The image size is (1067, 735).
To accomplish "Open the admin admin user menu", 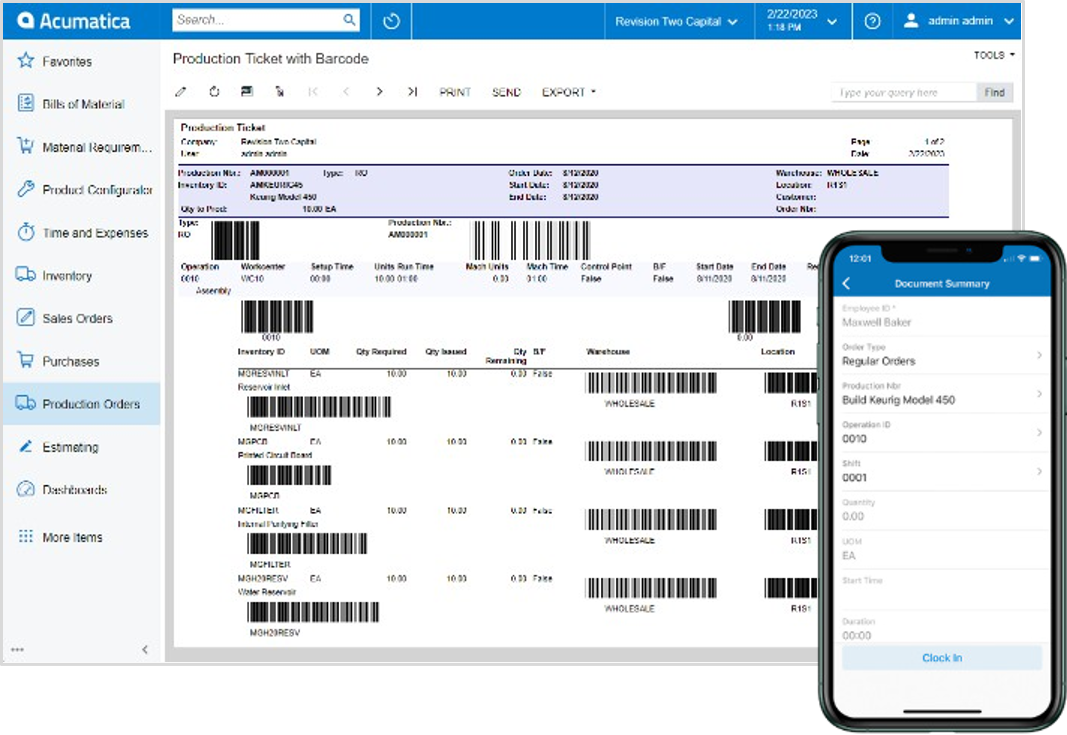I will pyautogui.click(x=963, y=21).
